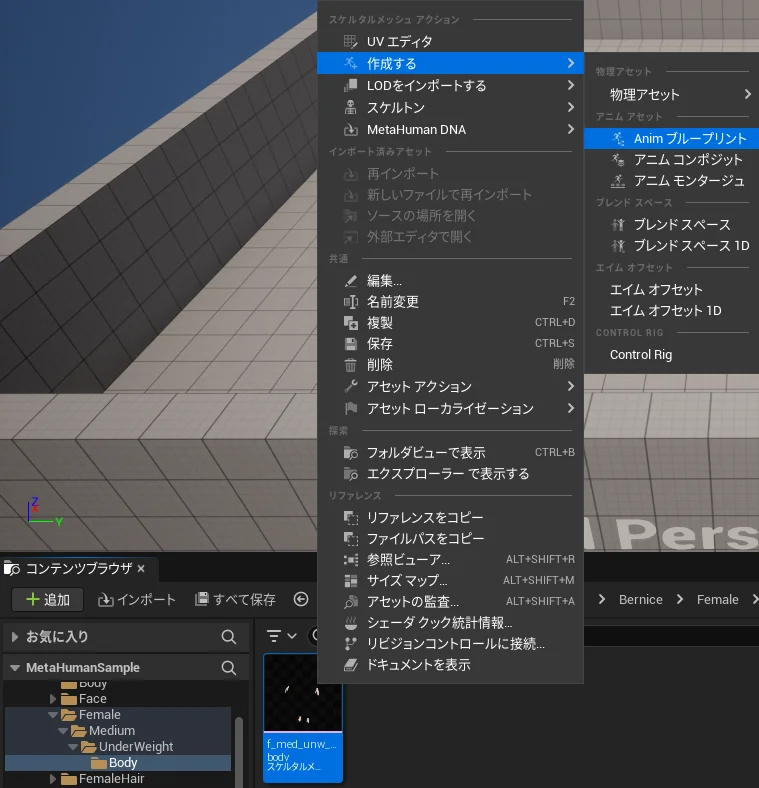
Task: Click the MetaHuman DNA import icon
Action: (x=350, y=130)
